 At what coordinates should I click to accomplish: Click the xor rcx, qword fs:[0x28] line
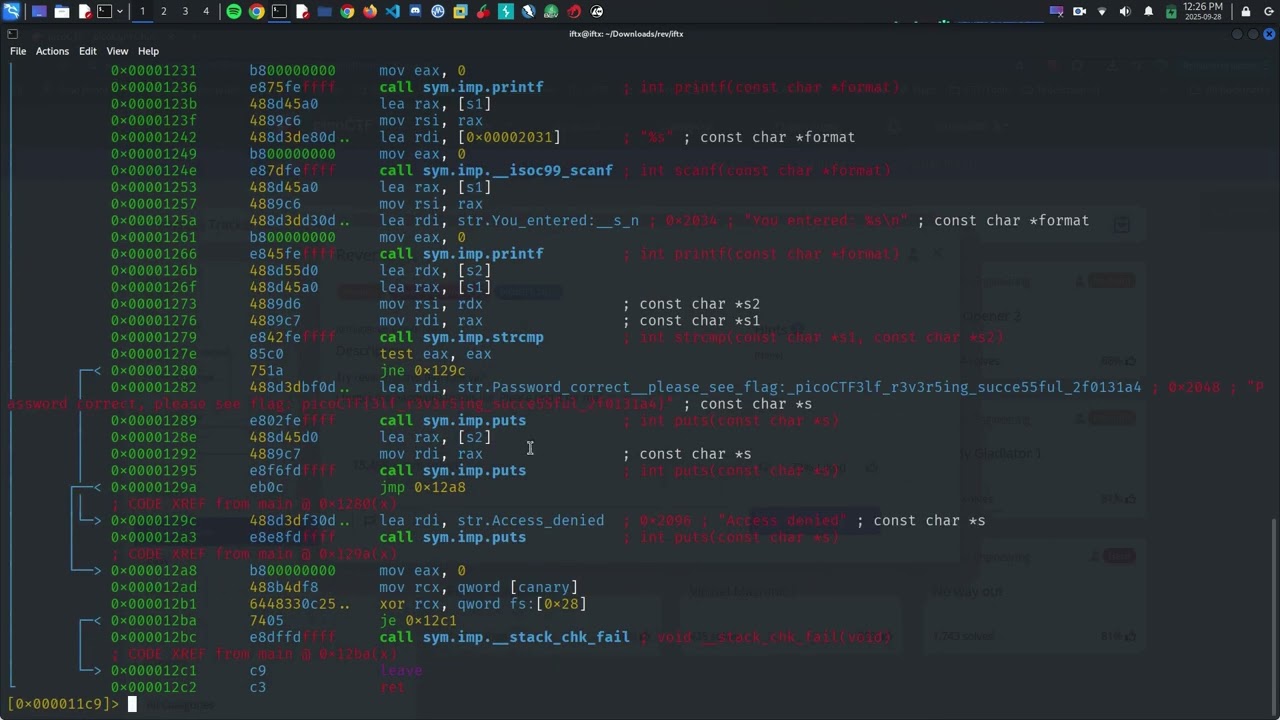coord(483,604)
